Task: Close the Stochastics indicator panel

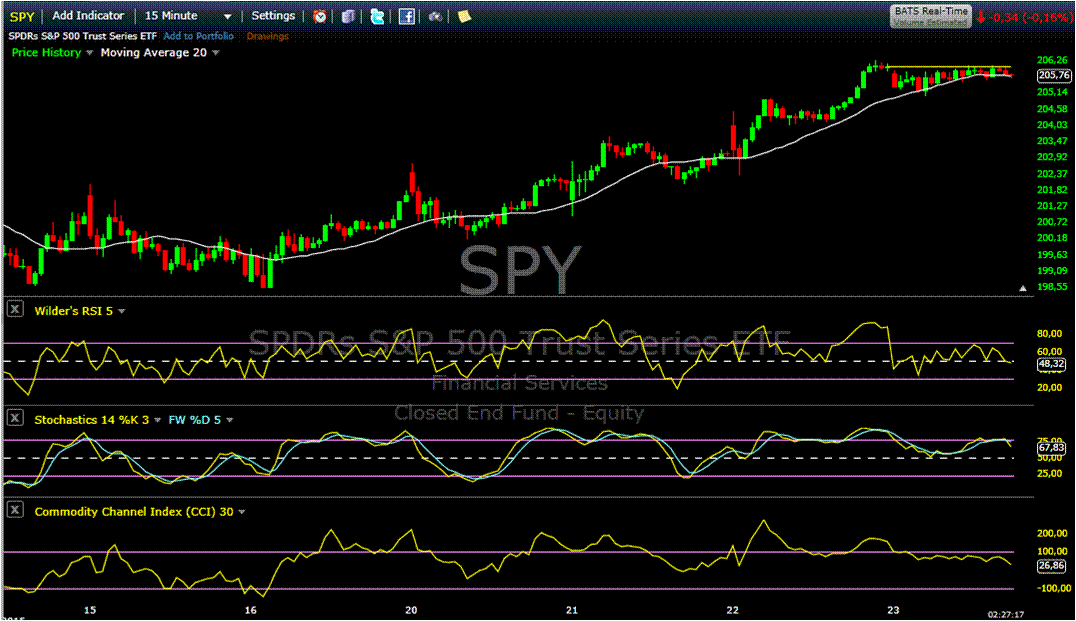Action: [x=15, y=418]
